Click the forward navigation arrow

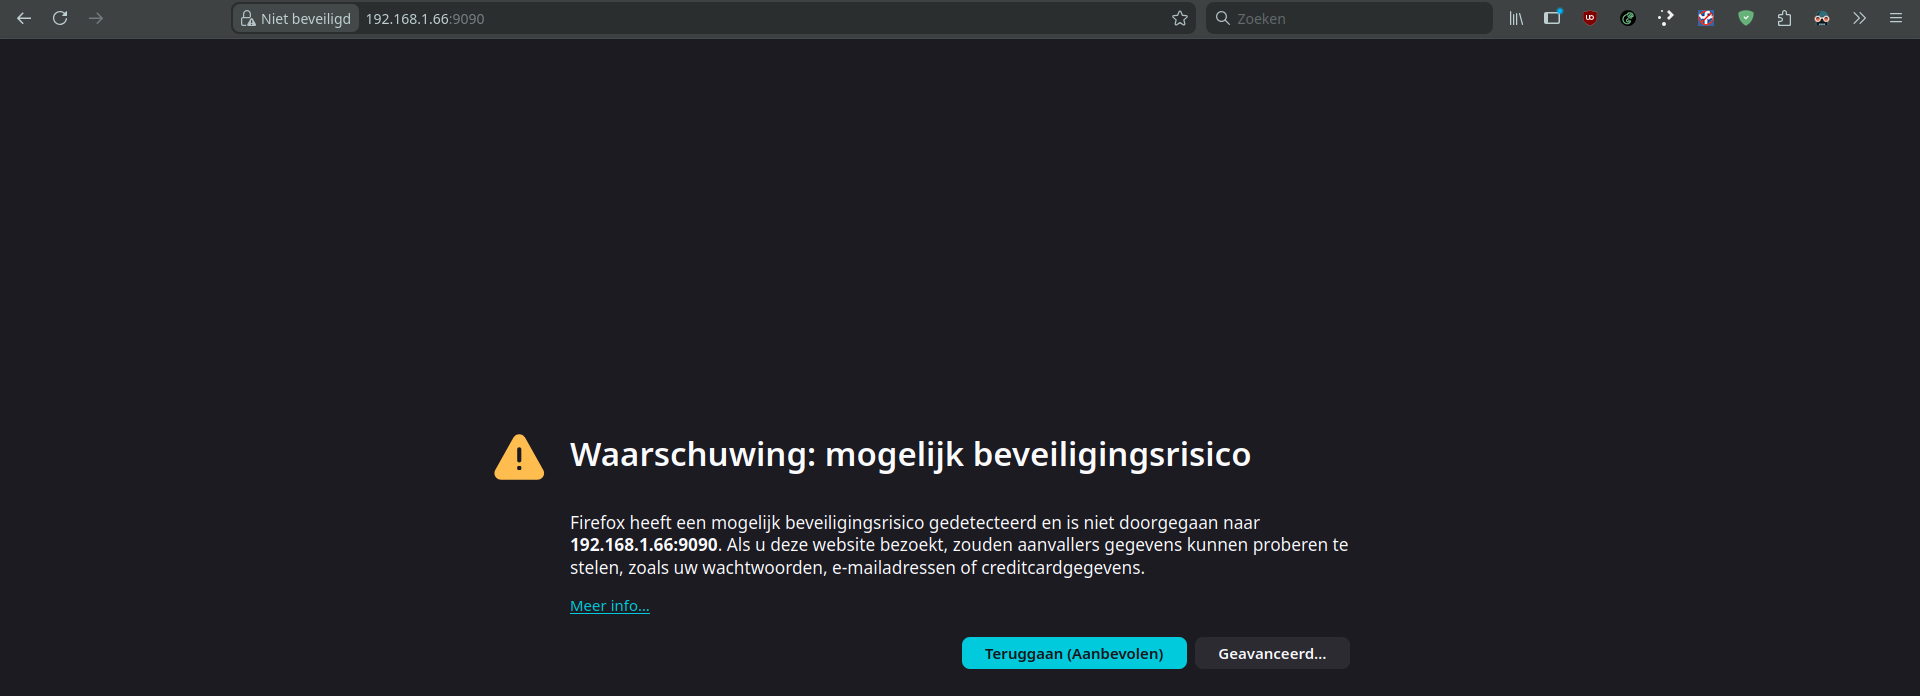pos(96,18)
